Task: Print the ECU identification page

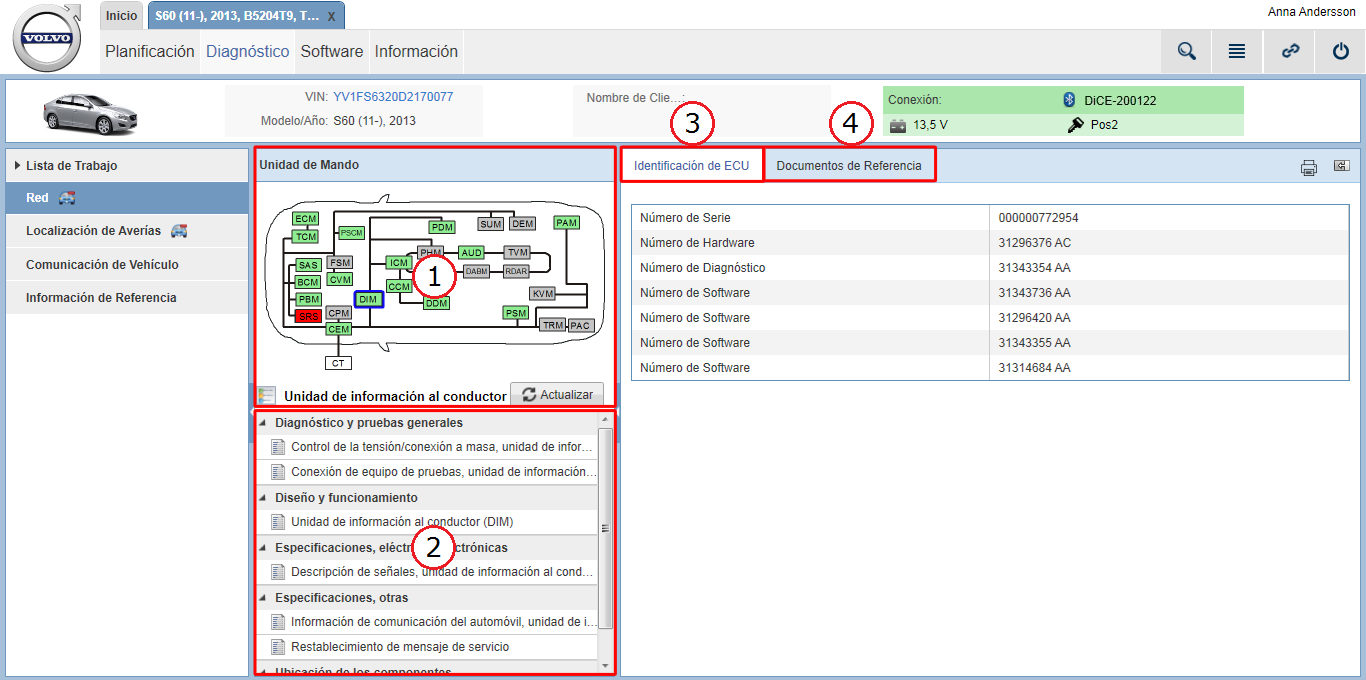Action: click(1309, 167)
